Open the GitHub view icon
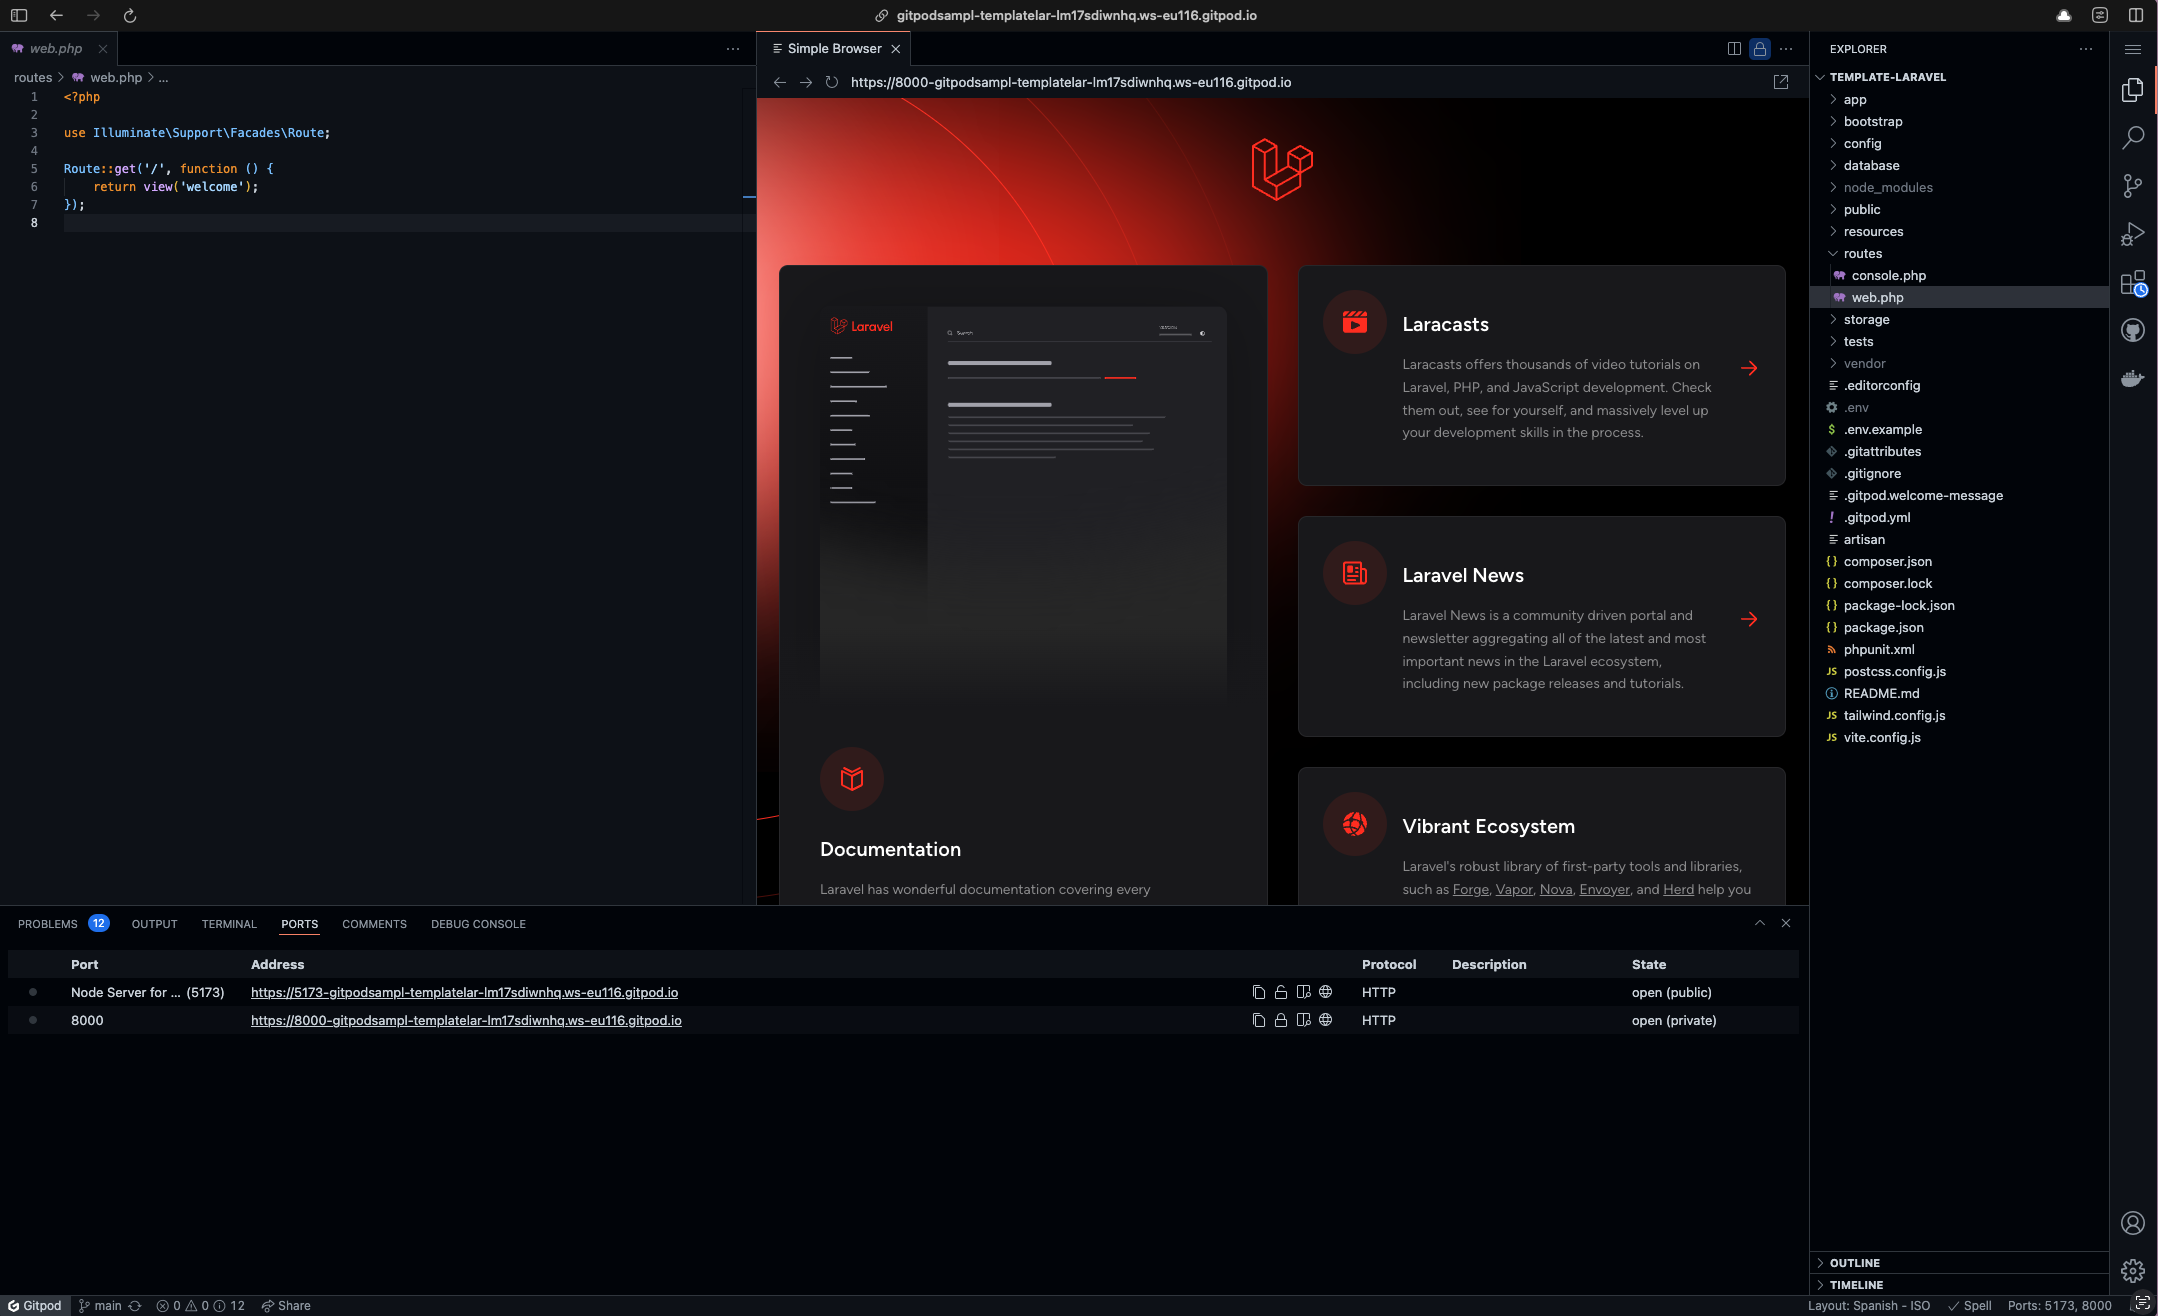The image size is (2158, 1316). (2132, 331)
